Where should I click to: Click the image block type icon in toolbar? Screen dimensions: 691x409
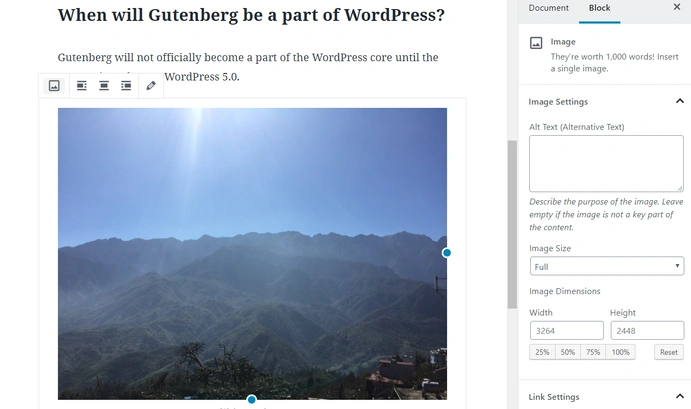(54, 86)
